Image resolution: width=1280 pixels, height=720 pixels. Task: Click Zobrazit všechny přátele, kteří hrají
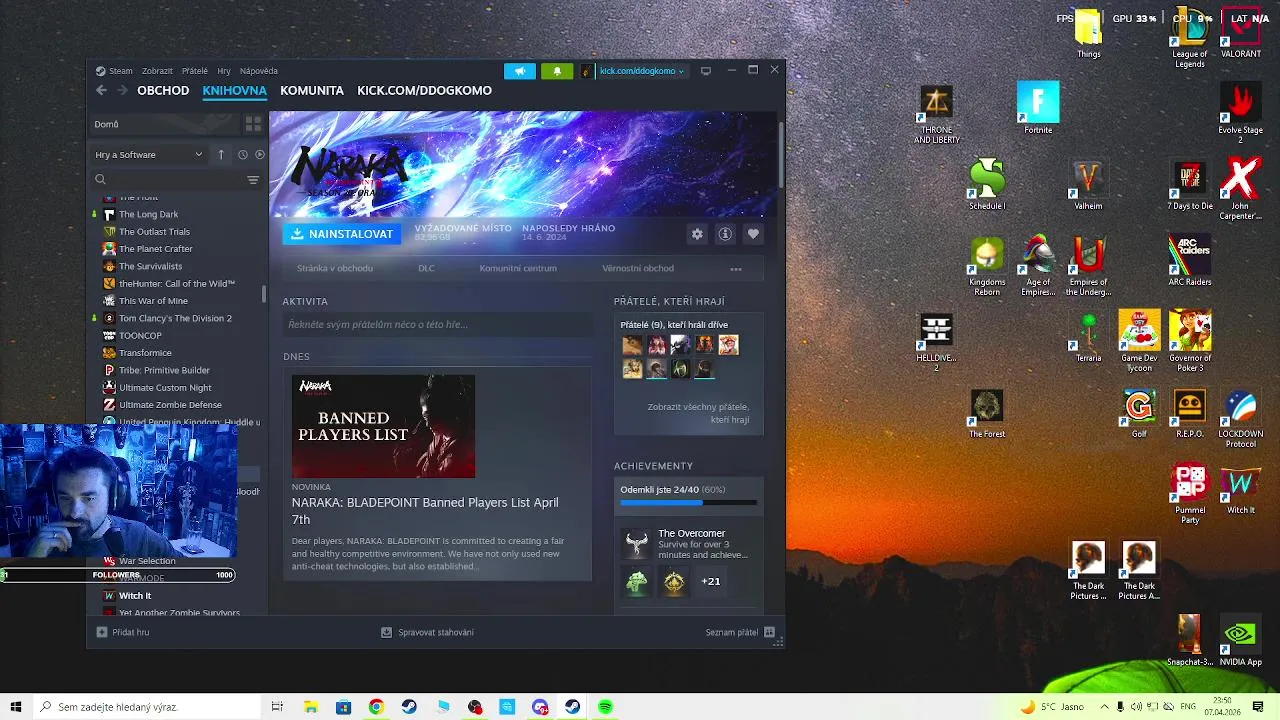[698, 413]
